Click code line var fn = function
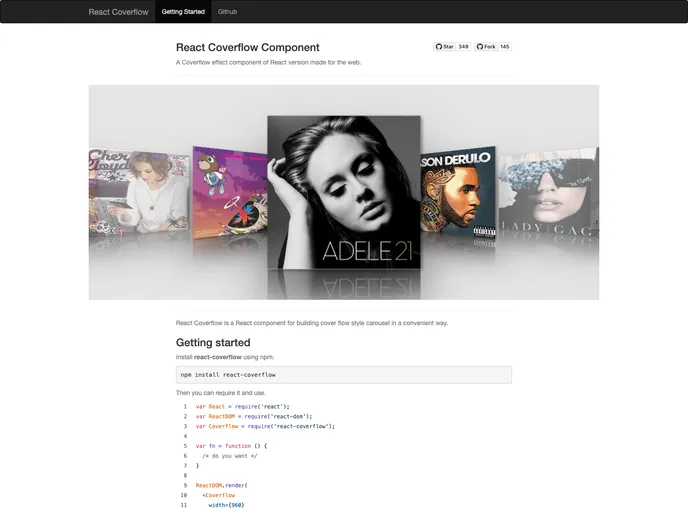The image size is (688, 512). [231, 446]
